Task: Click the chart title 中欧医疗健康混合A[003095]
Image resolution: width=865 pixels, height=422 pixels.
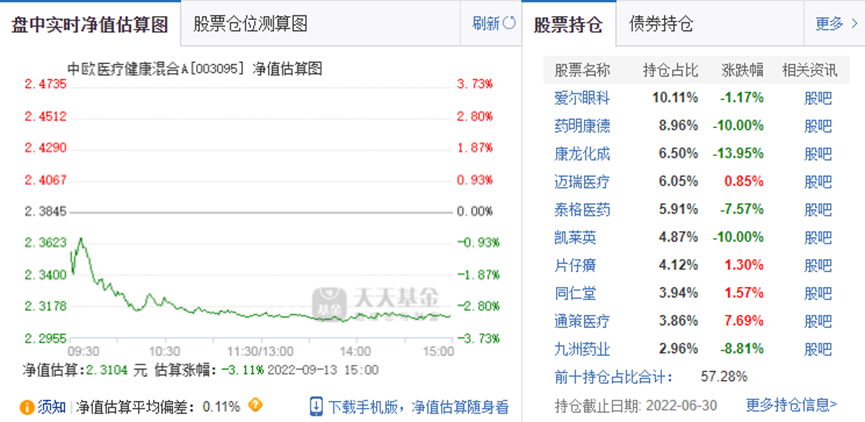Action: (x=155, y=68)
